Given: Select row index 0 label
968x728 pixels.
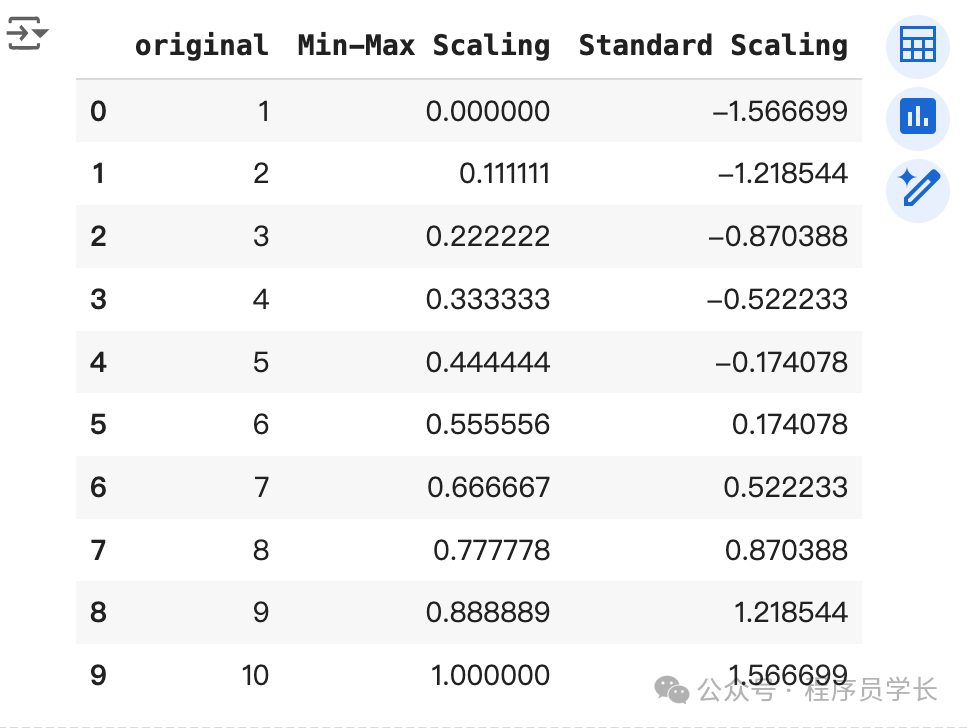Looking at the screenshot, I should pyautogui.click(x=98, y=111).
